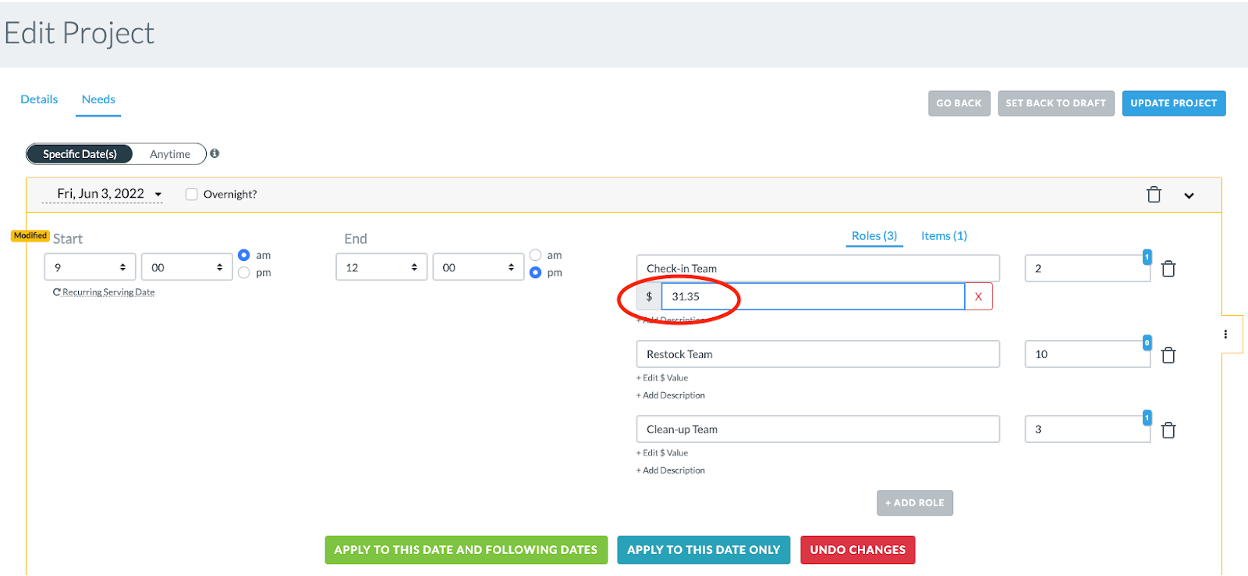Open the Fri, Jun 3, 2022 date dropdown

(x=109, y=194)
